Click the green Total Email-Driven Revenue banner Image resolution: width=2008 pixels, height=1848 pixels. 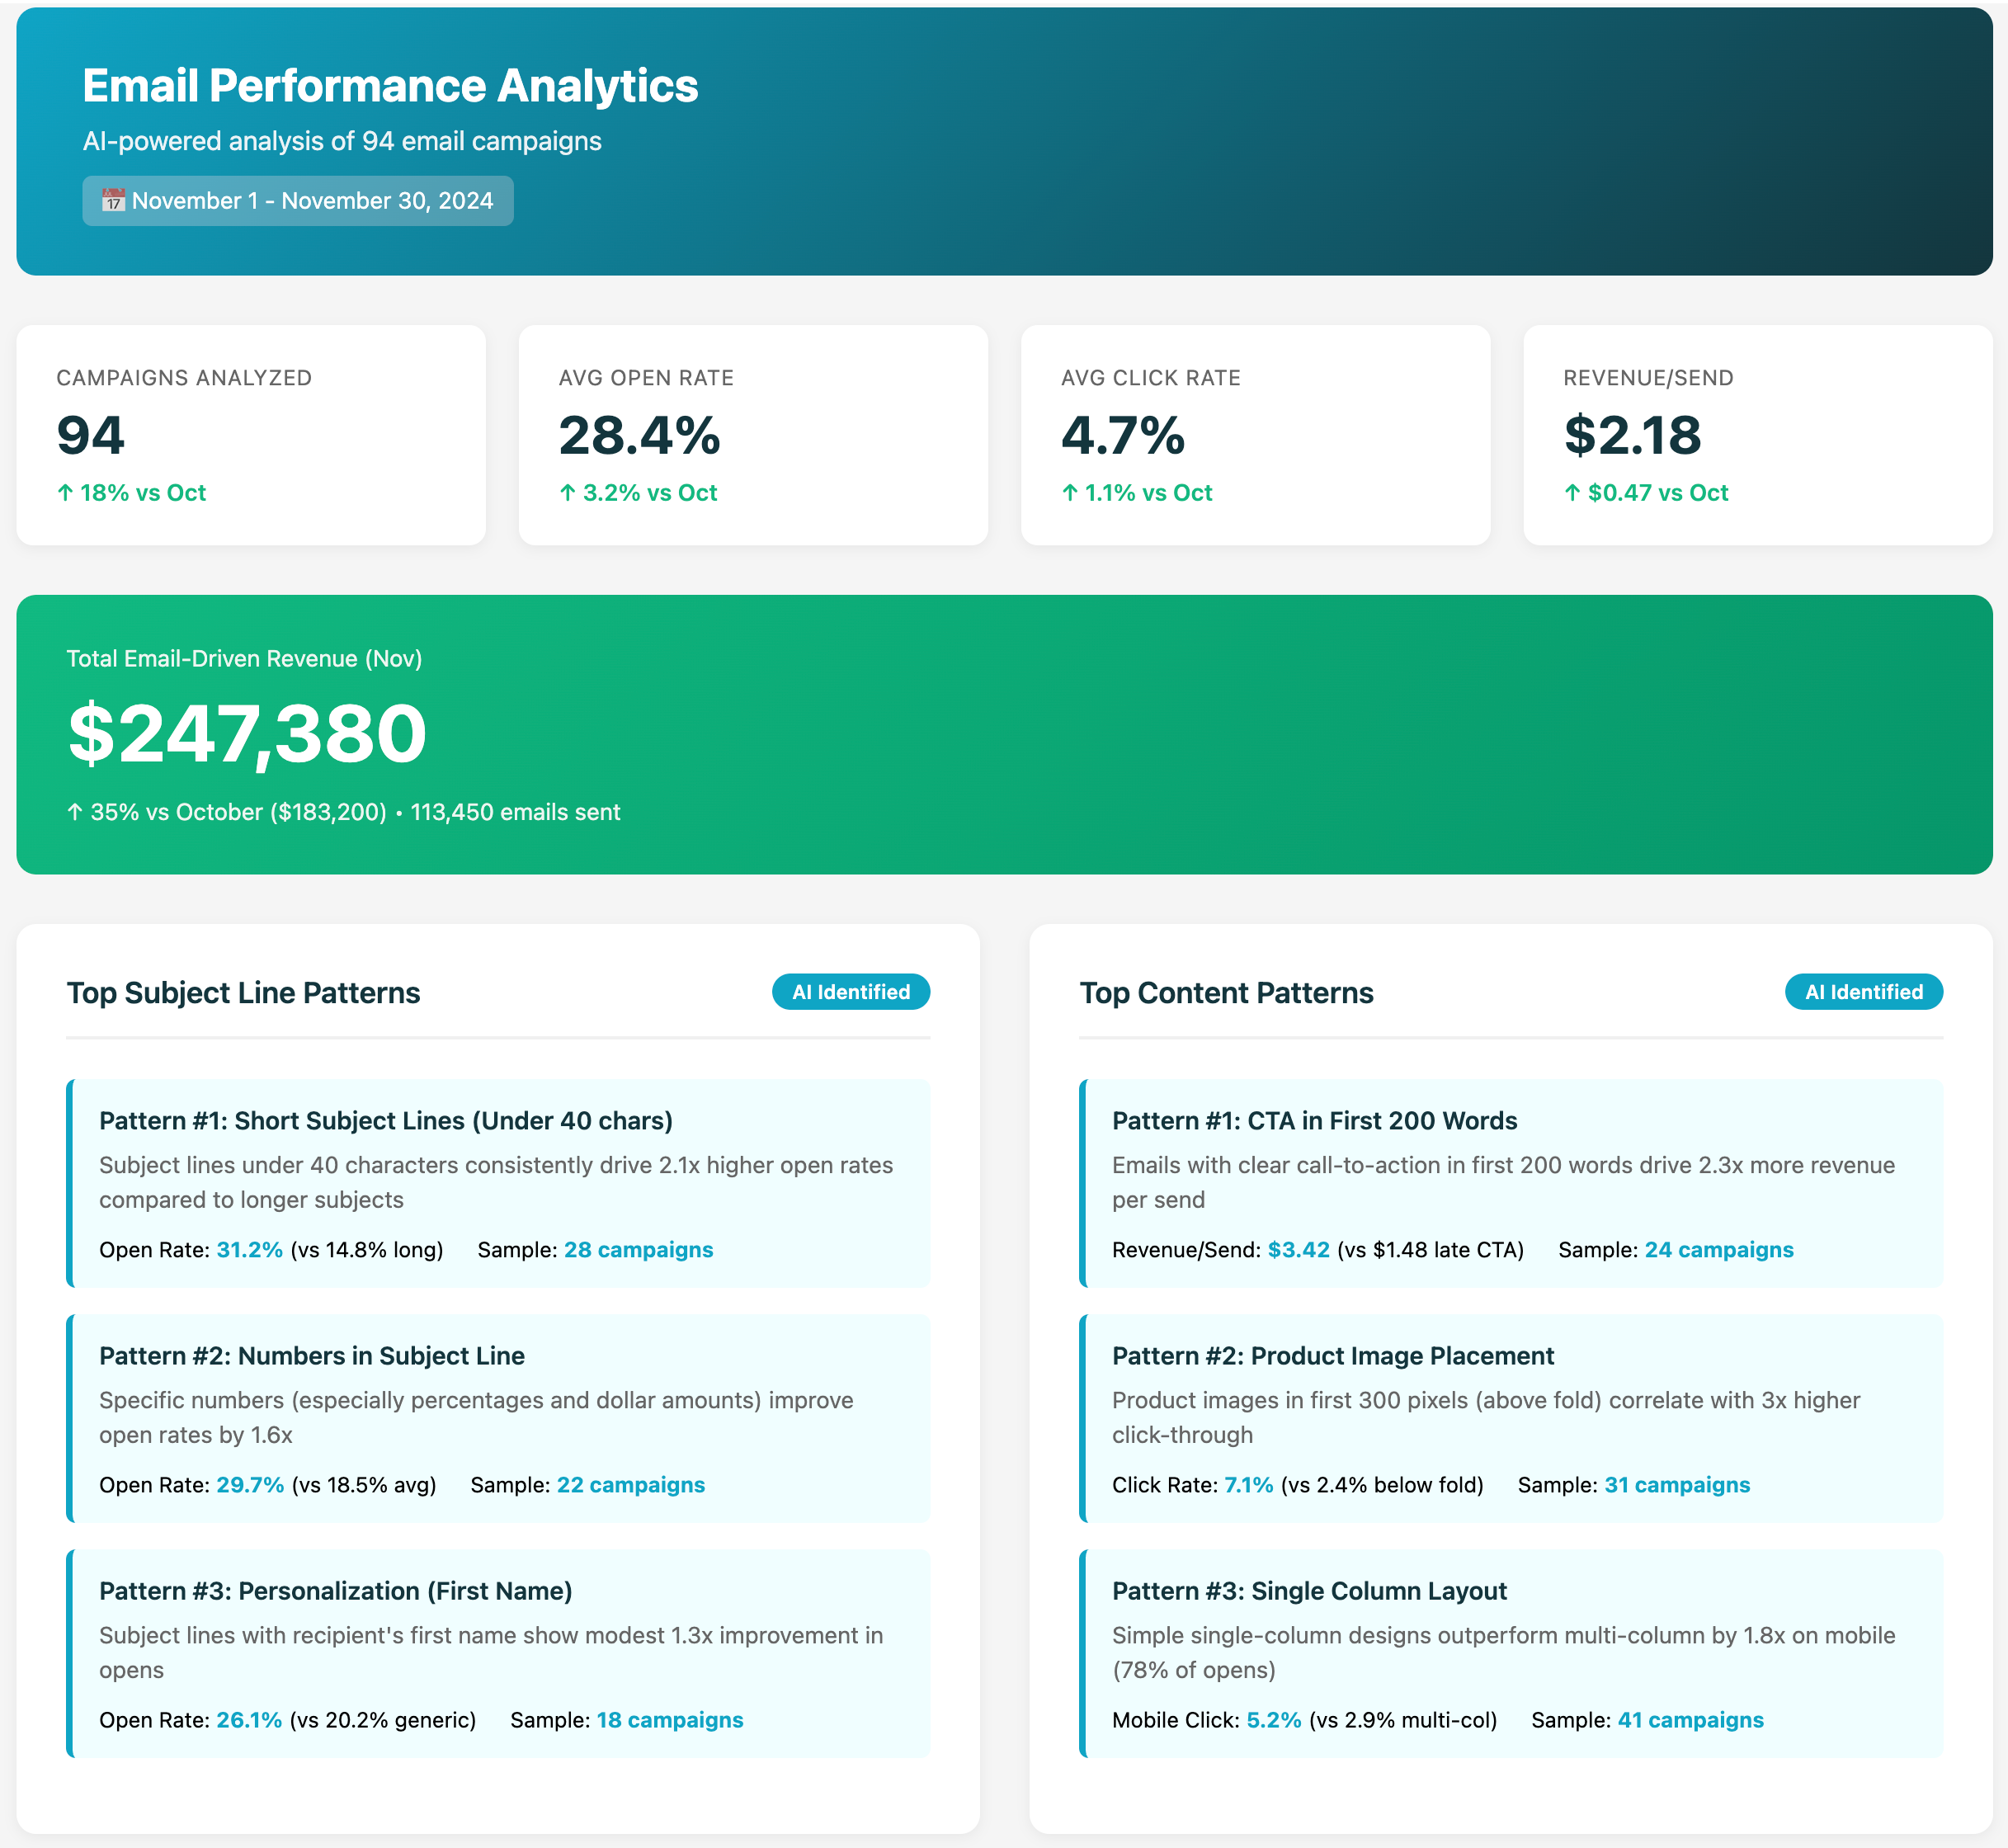click(x=1004, y=735)
